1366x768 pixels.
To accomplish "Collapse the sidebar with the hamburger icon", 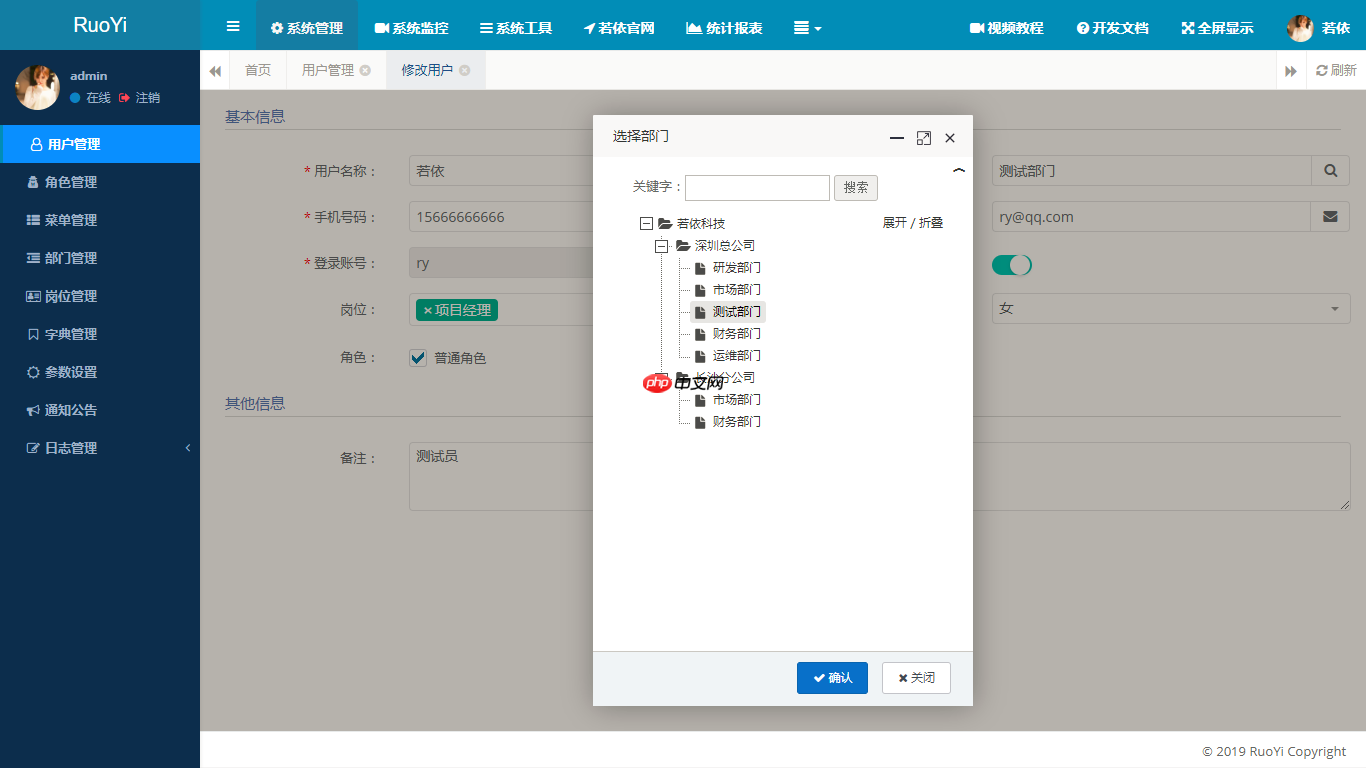I will pos(232,26).
